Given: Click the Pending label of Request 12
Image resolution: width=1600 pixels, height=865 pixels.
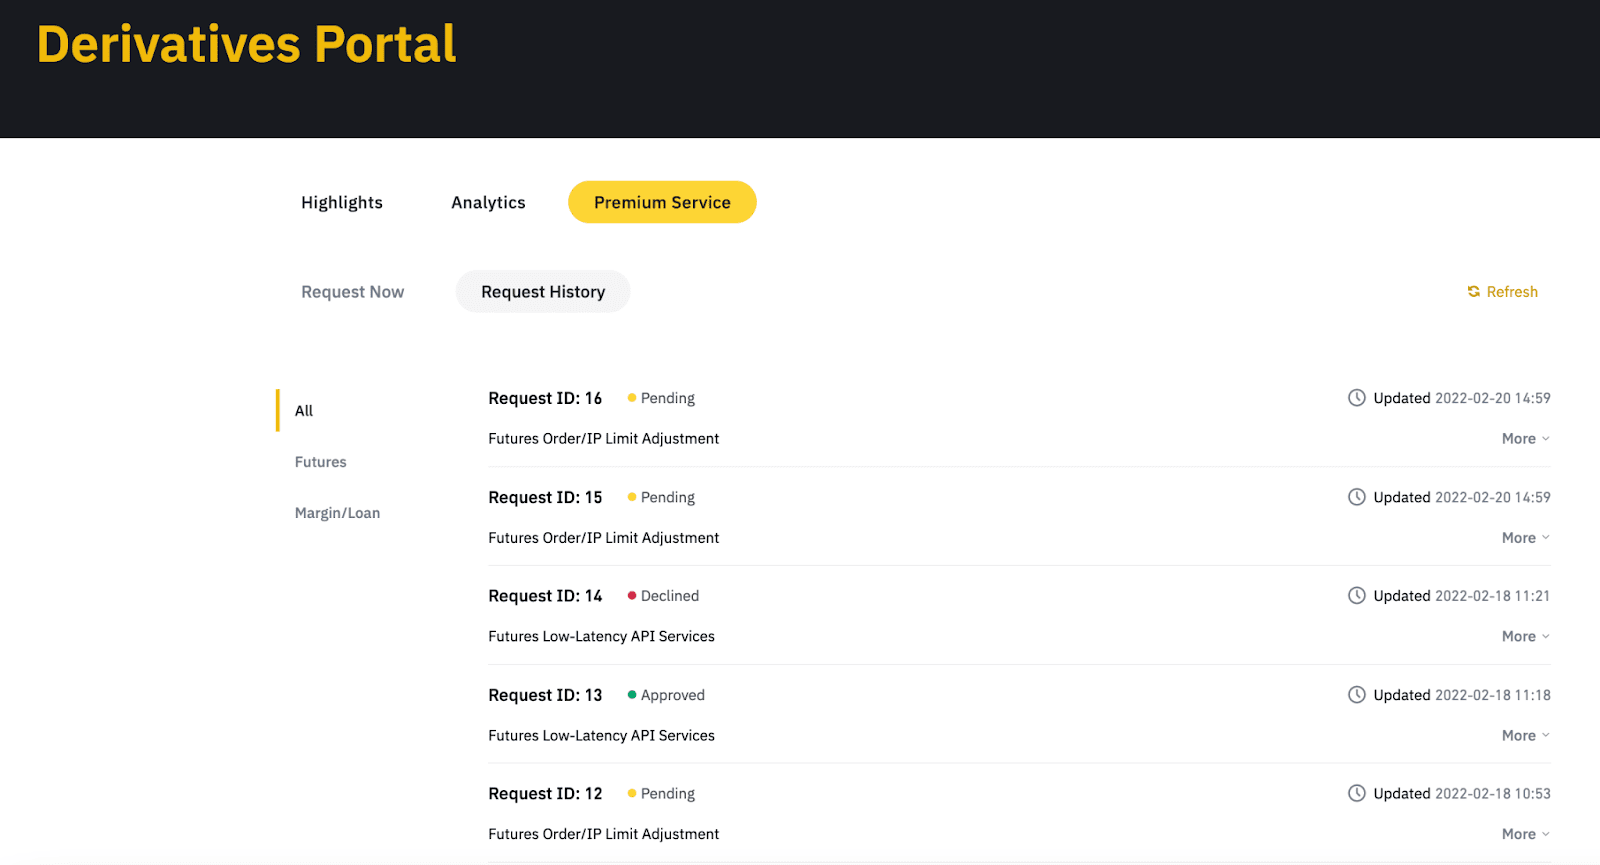Looking at the screenshot, I should (668, 794).
